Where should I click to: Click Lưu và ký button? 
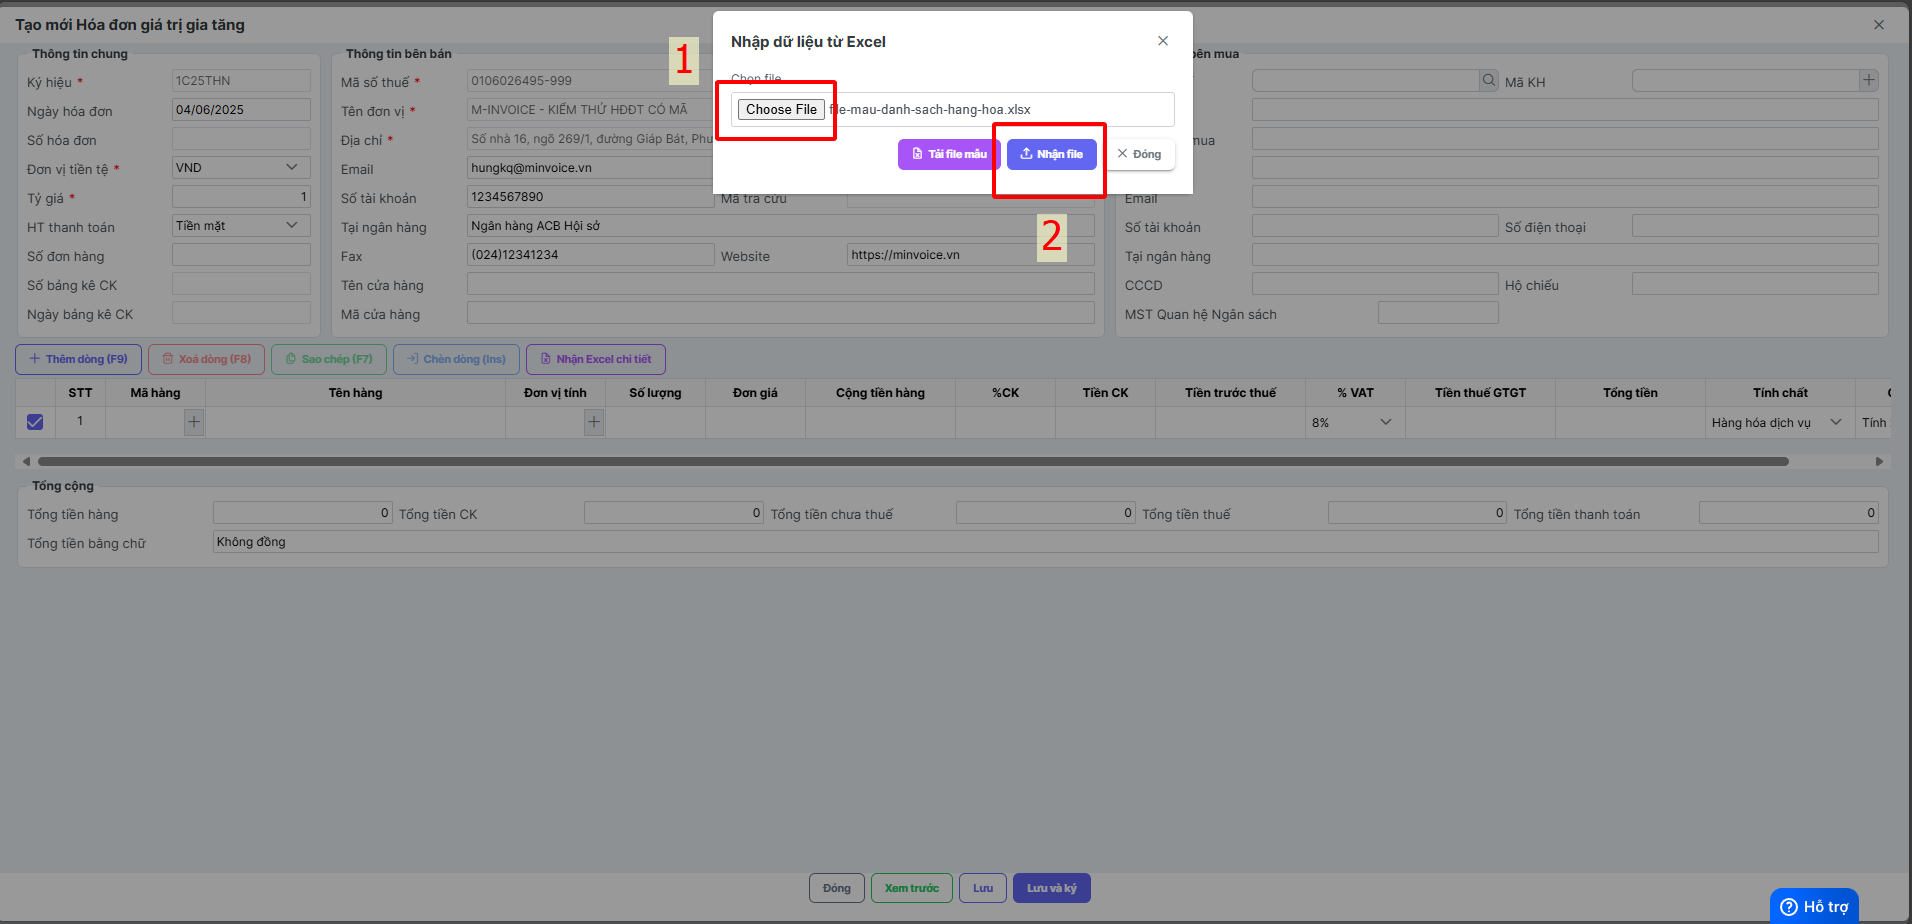pos(1052,888)
